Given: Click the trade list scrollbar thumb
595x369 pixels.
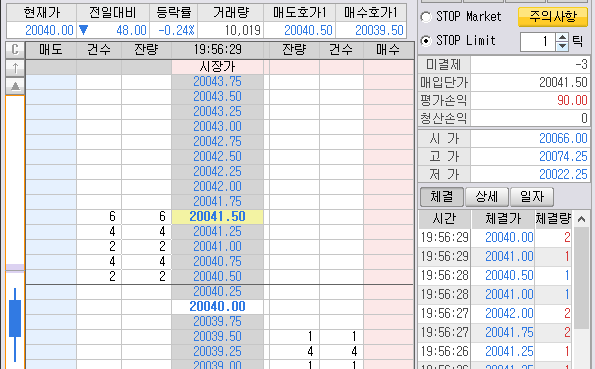Looking at the screenshot, I should pos(581,278).
